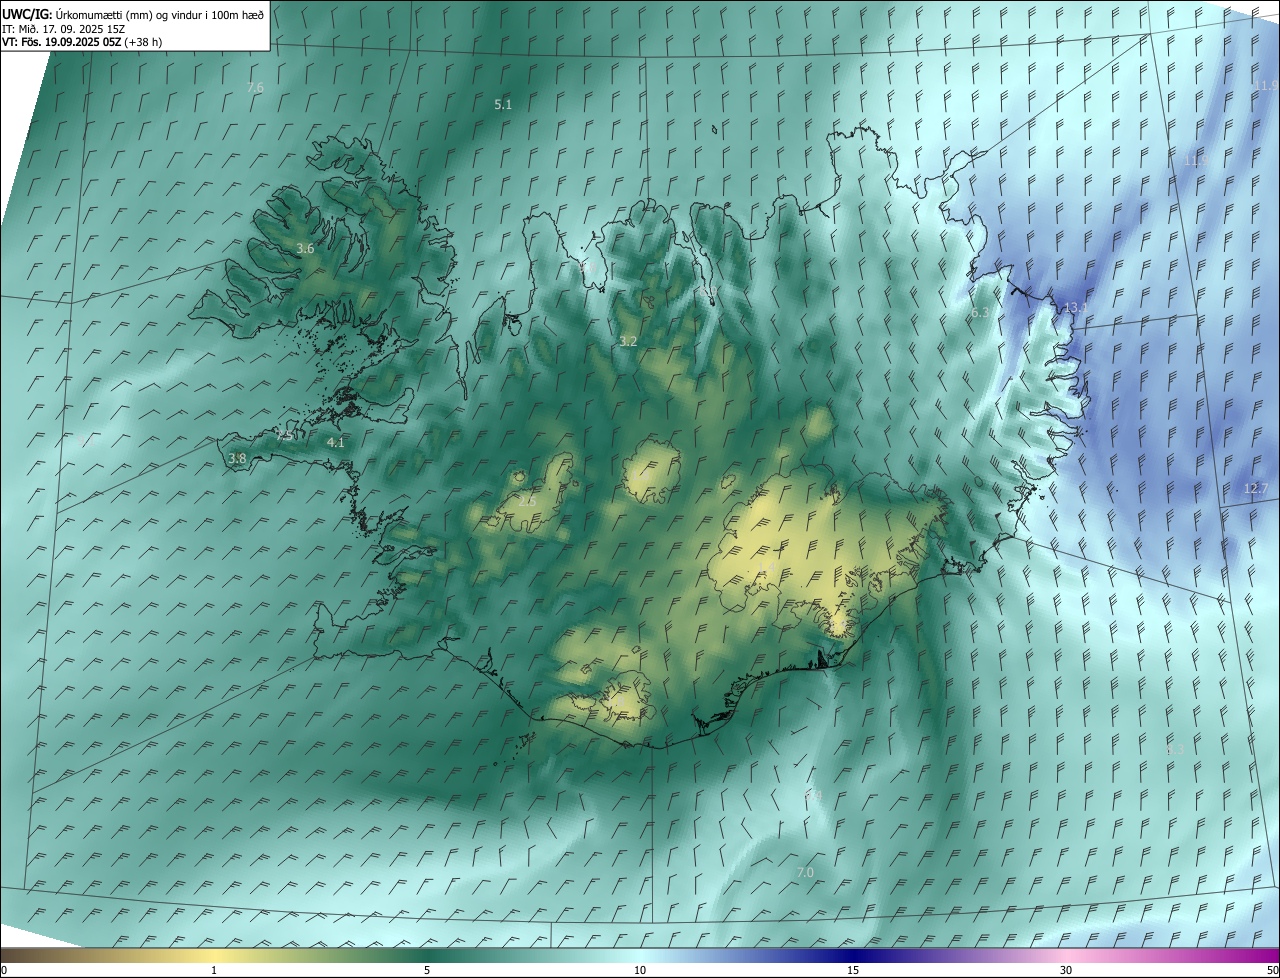Click the map value 12.7
Image resolution: width=1280 pixels, height=978 pixels.
pyautogui.click(x=1256, y=488)
